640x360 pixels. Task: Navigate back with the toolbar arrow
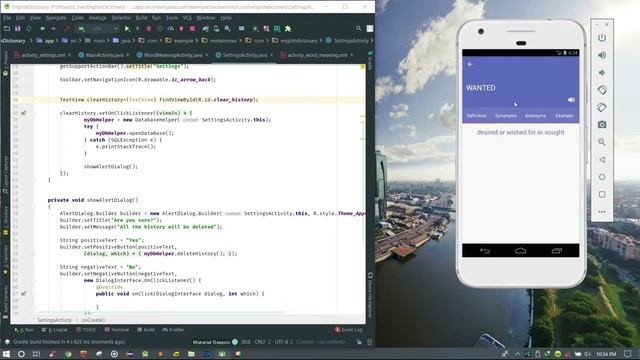point(42,29)
